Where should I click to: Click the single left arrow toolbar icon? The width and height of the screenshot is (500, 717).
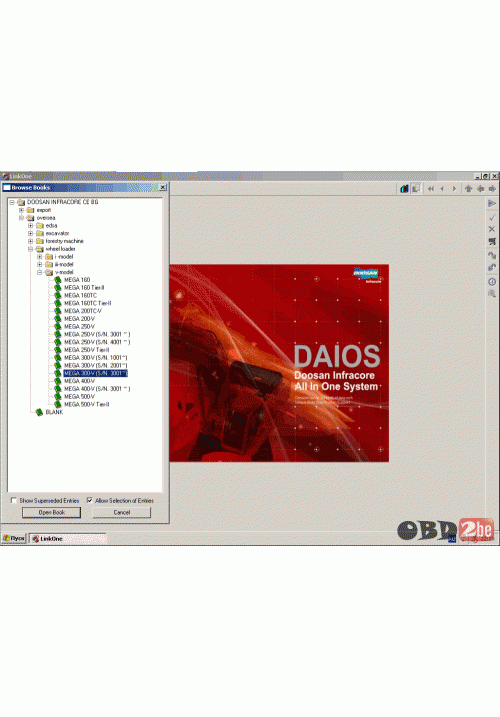pyautogui.click(x=442, y=188)
